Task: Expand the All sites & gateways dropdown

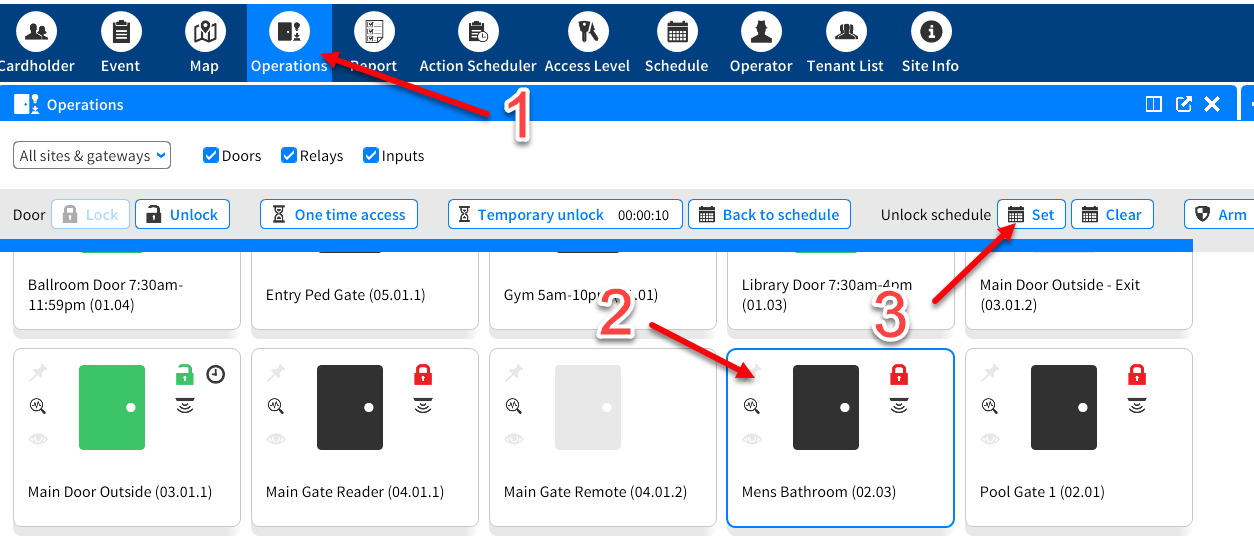Action: click(x=93, y=155)
